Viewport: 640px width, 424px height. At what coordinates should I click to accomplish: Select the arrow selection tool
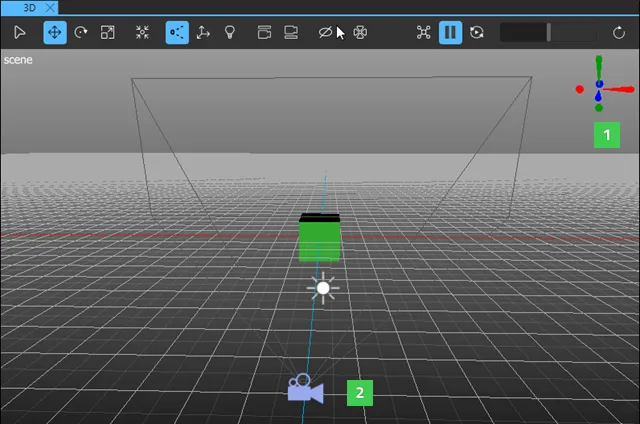pos(20,32)
